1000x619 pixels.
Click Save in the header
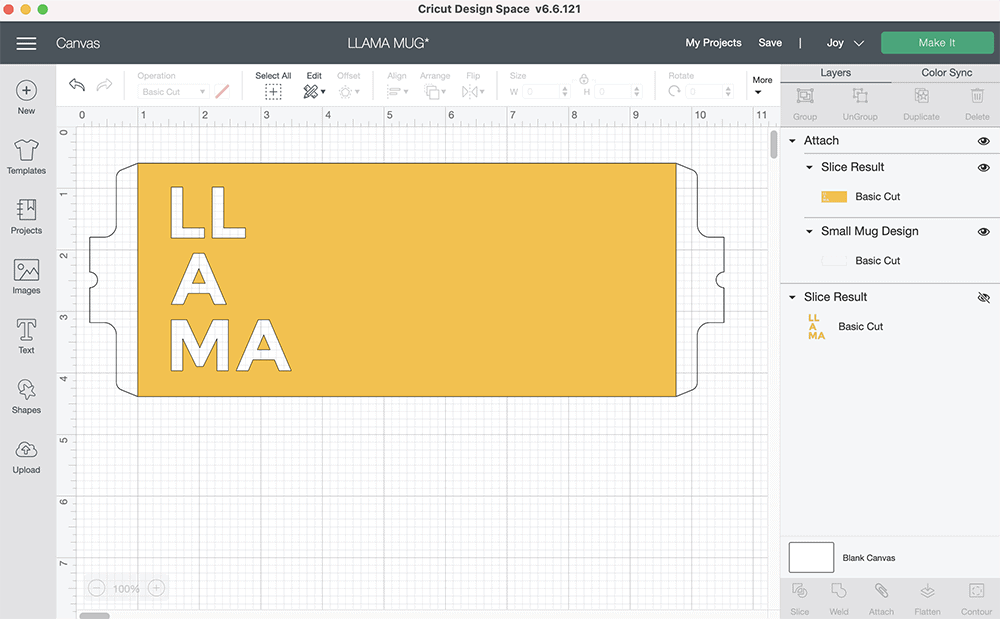click(770, 43)
